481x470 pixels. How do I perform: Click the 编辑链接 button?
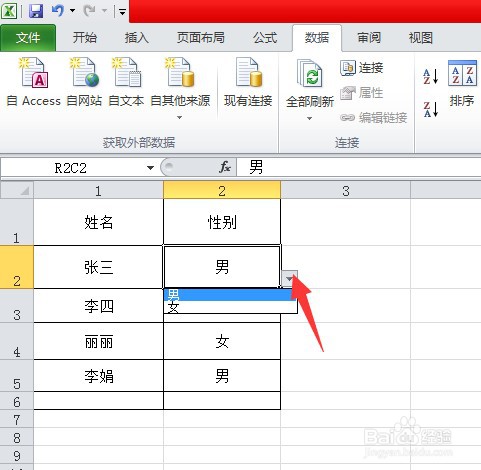click(x=374, y=118)
